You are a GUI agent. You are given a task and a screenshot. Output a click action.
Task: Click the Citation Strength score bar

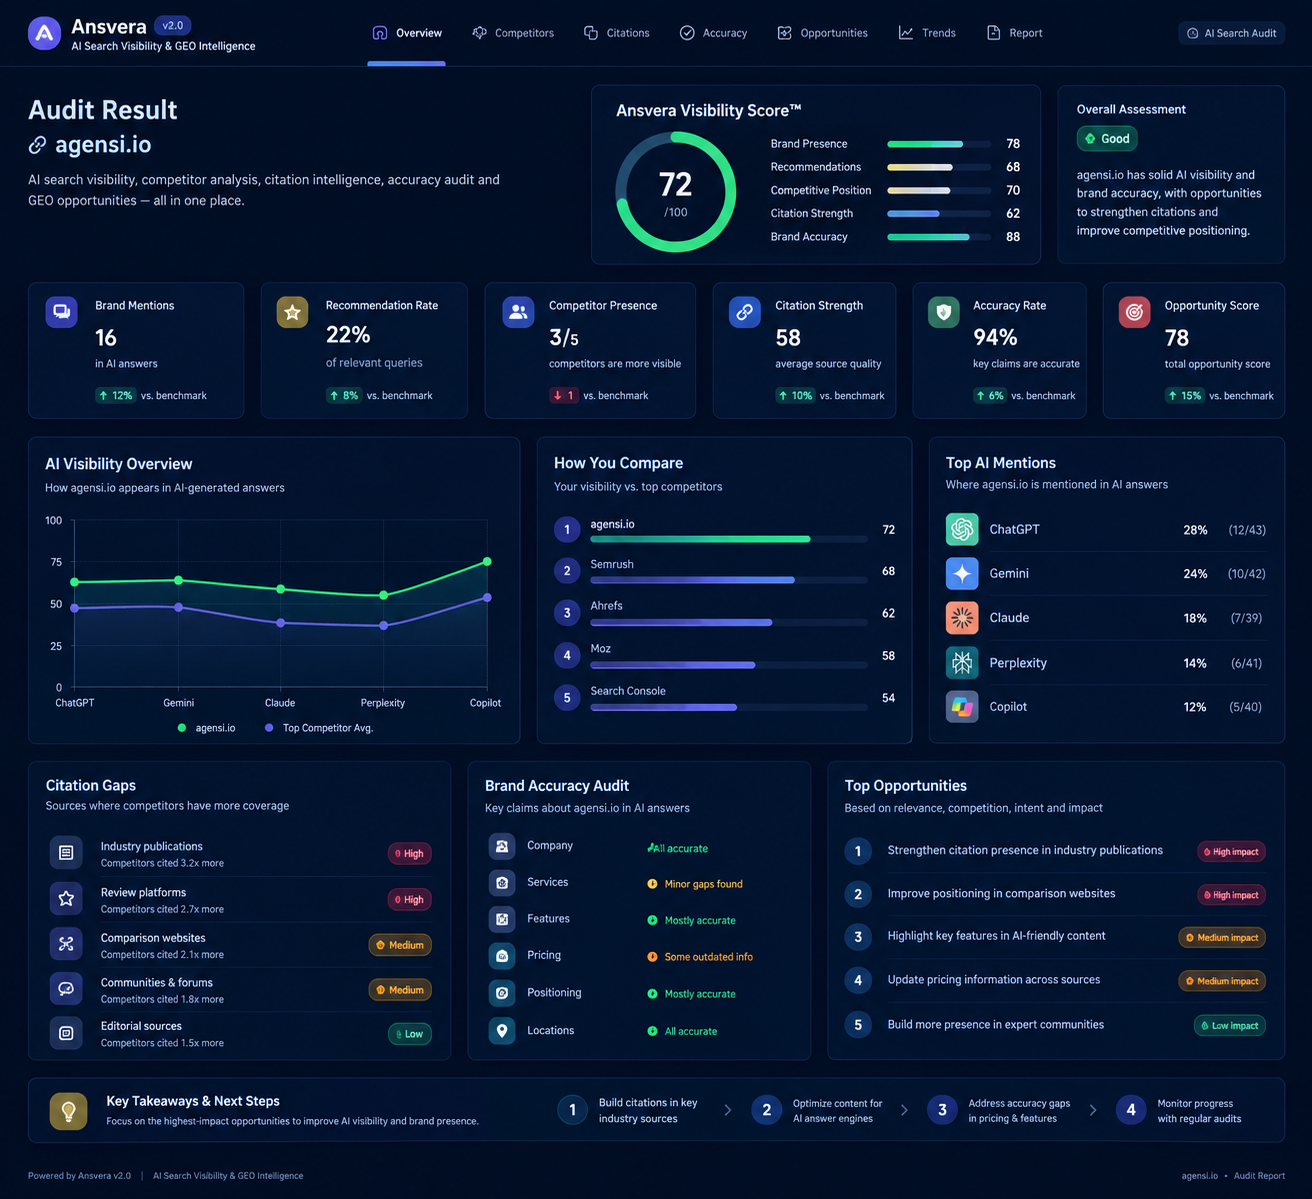coord(939,214)
